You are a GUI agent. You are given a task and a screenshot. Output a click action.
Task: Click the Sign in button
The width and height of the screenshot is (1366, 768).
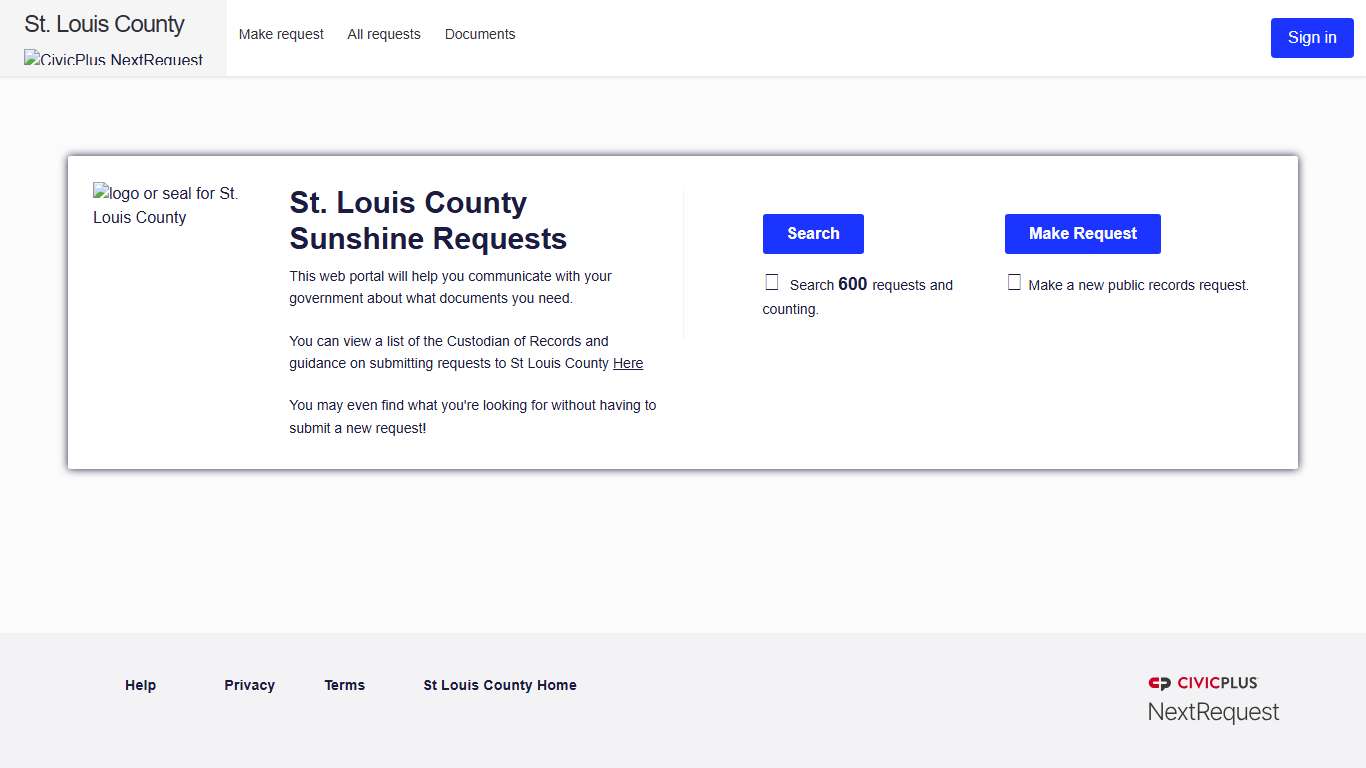tap(1312, 37)
